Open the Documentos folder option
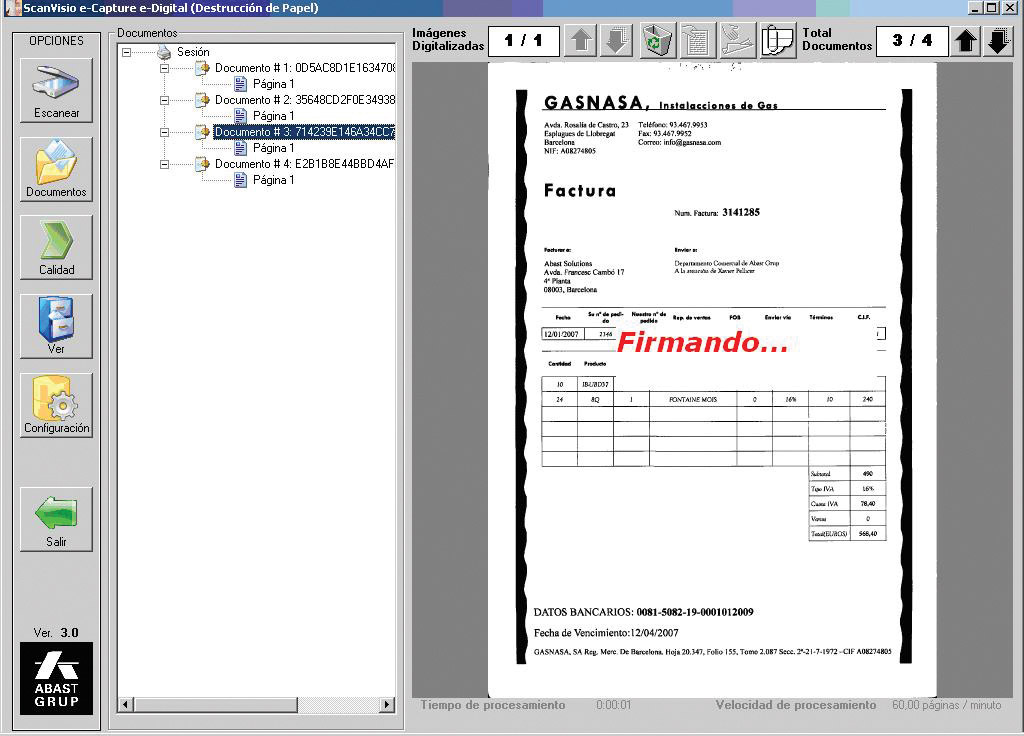 [56, 169]
